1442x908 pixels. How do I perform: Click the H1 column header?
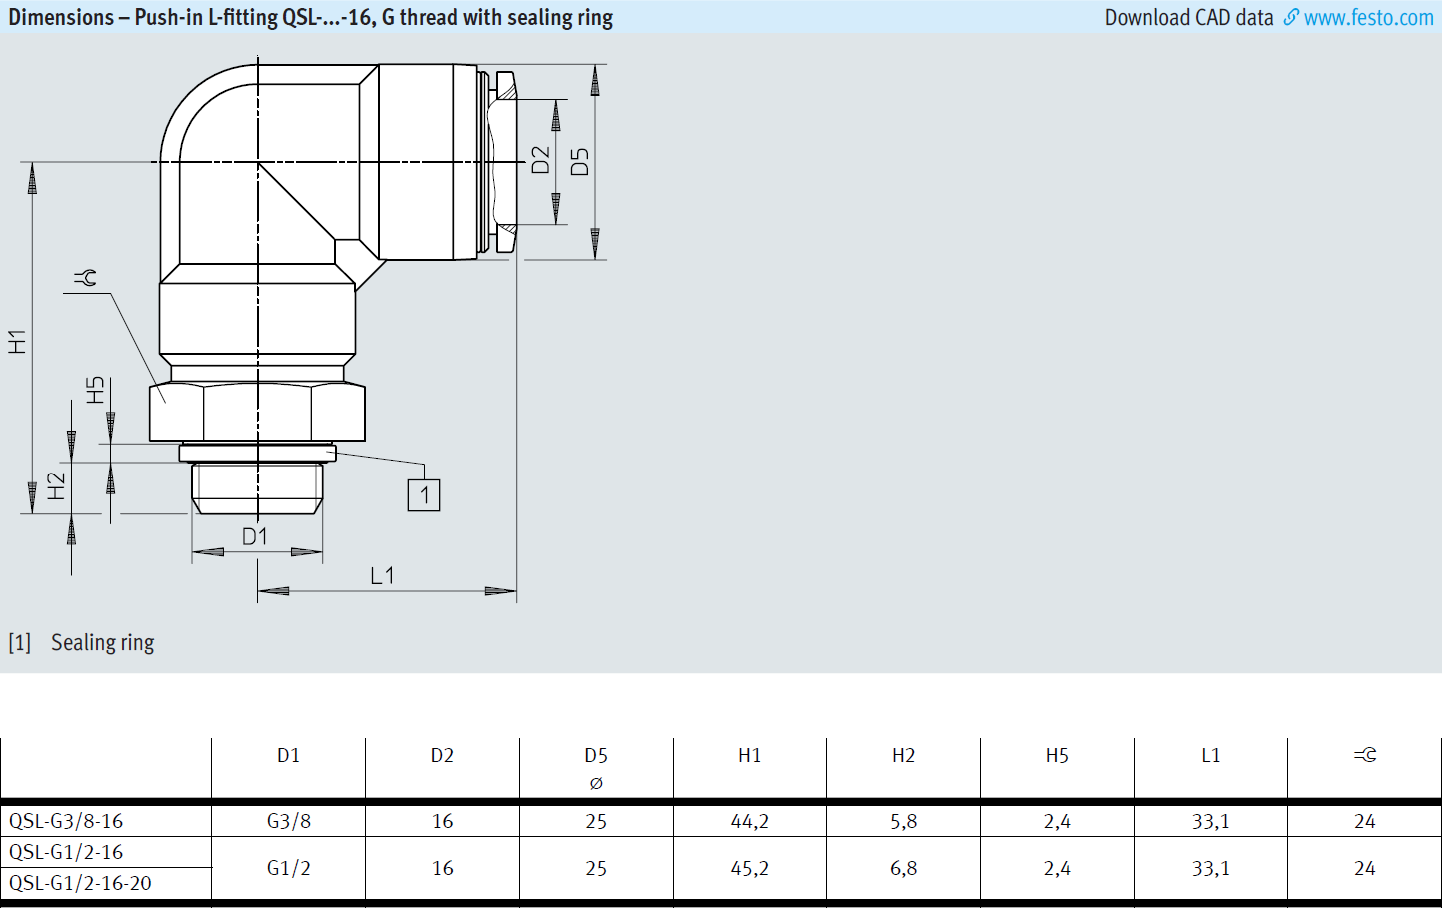pos(749,756)
